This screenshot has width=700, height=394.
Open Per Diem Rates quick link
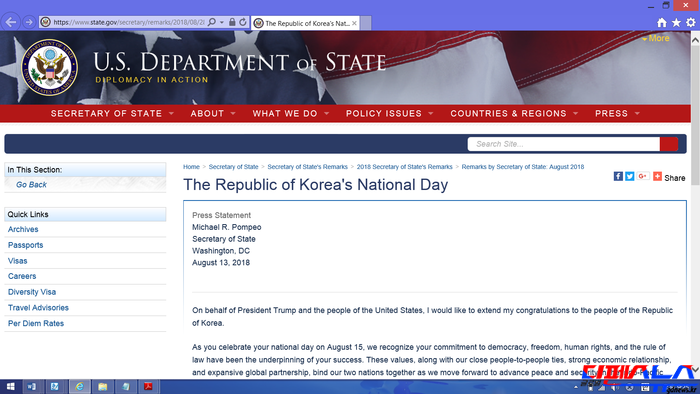36,323
